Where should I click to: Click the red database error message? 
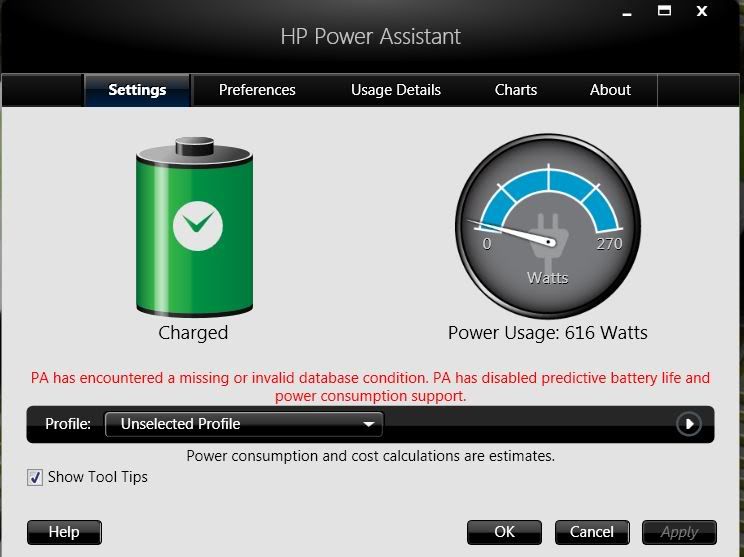click(370, 387)
